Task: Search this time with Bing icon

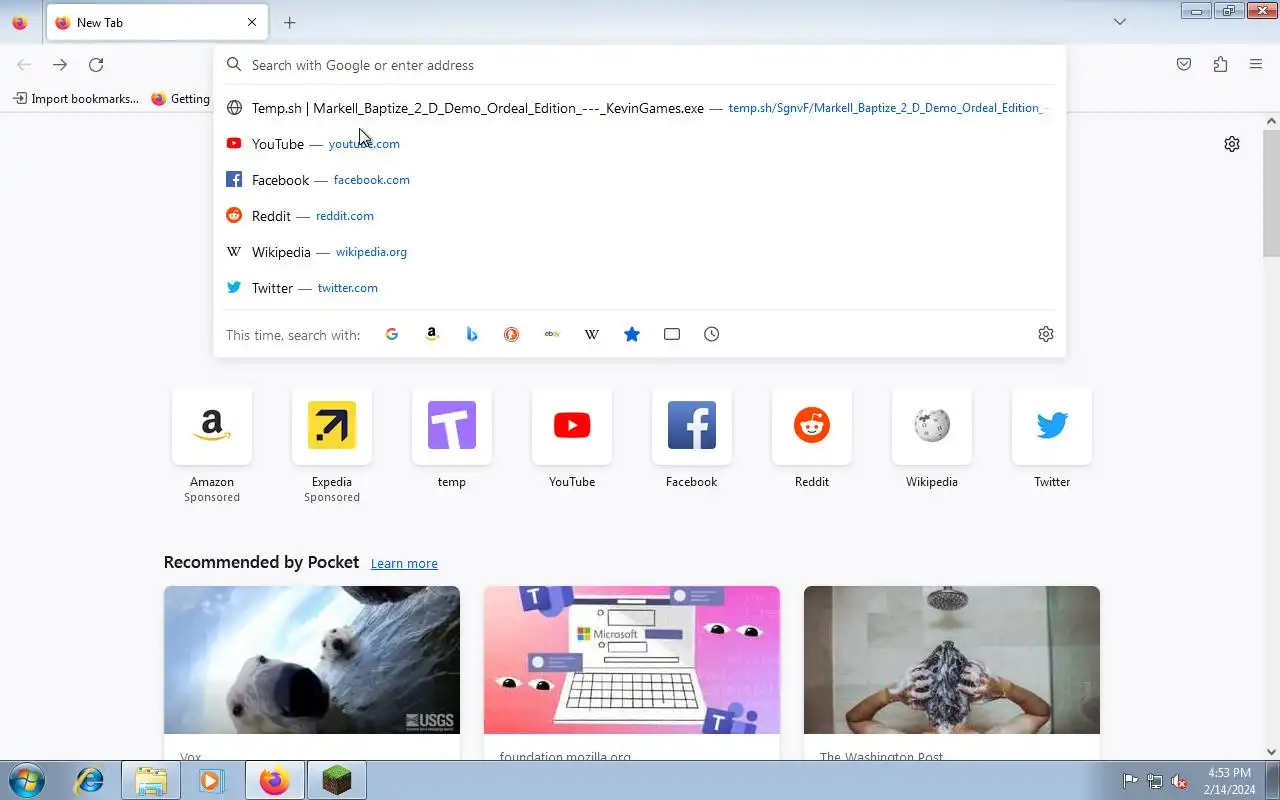Action: click(472, 334)
